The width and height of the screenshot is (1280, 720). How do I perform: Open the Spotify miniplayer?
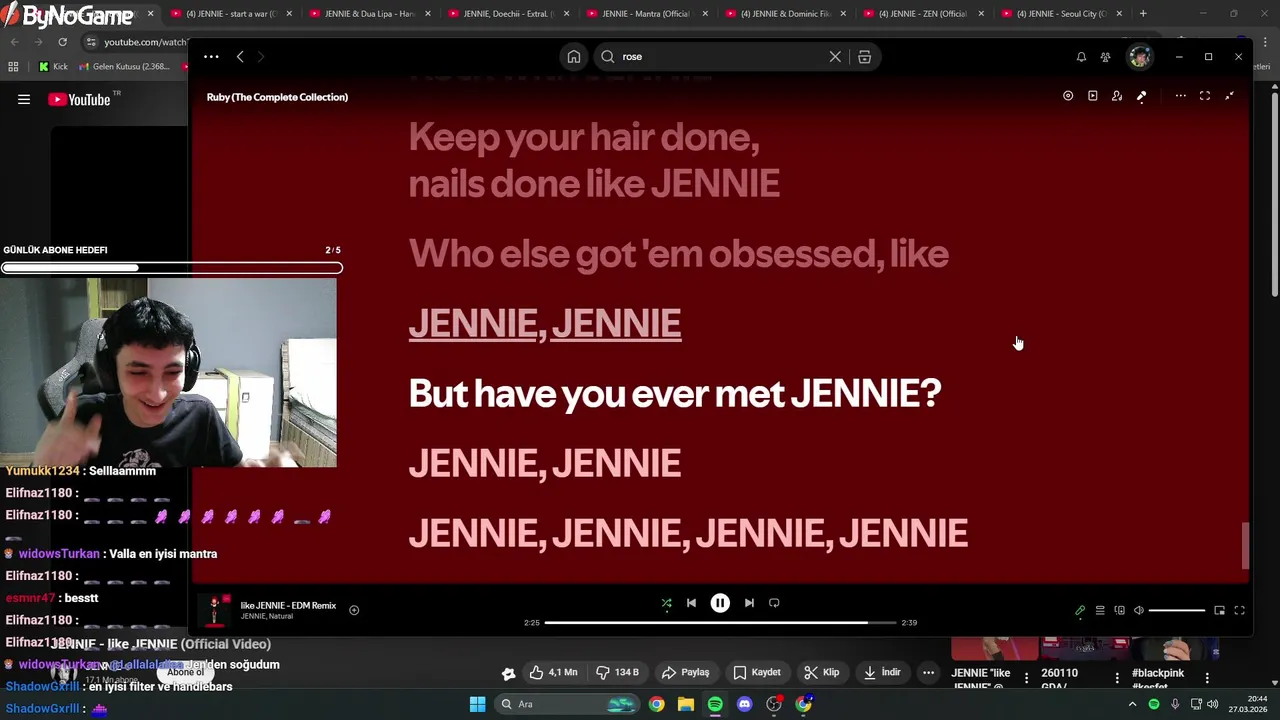[1219, 610]
